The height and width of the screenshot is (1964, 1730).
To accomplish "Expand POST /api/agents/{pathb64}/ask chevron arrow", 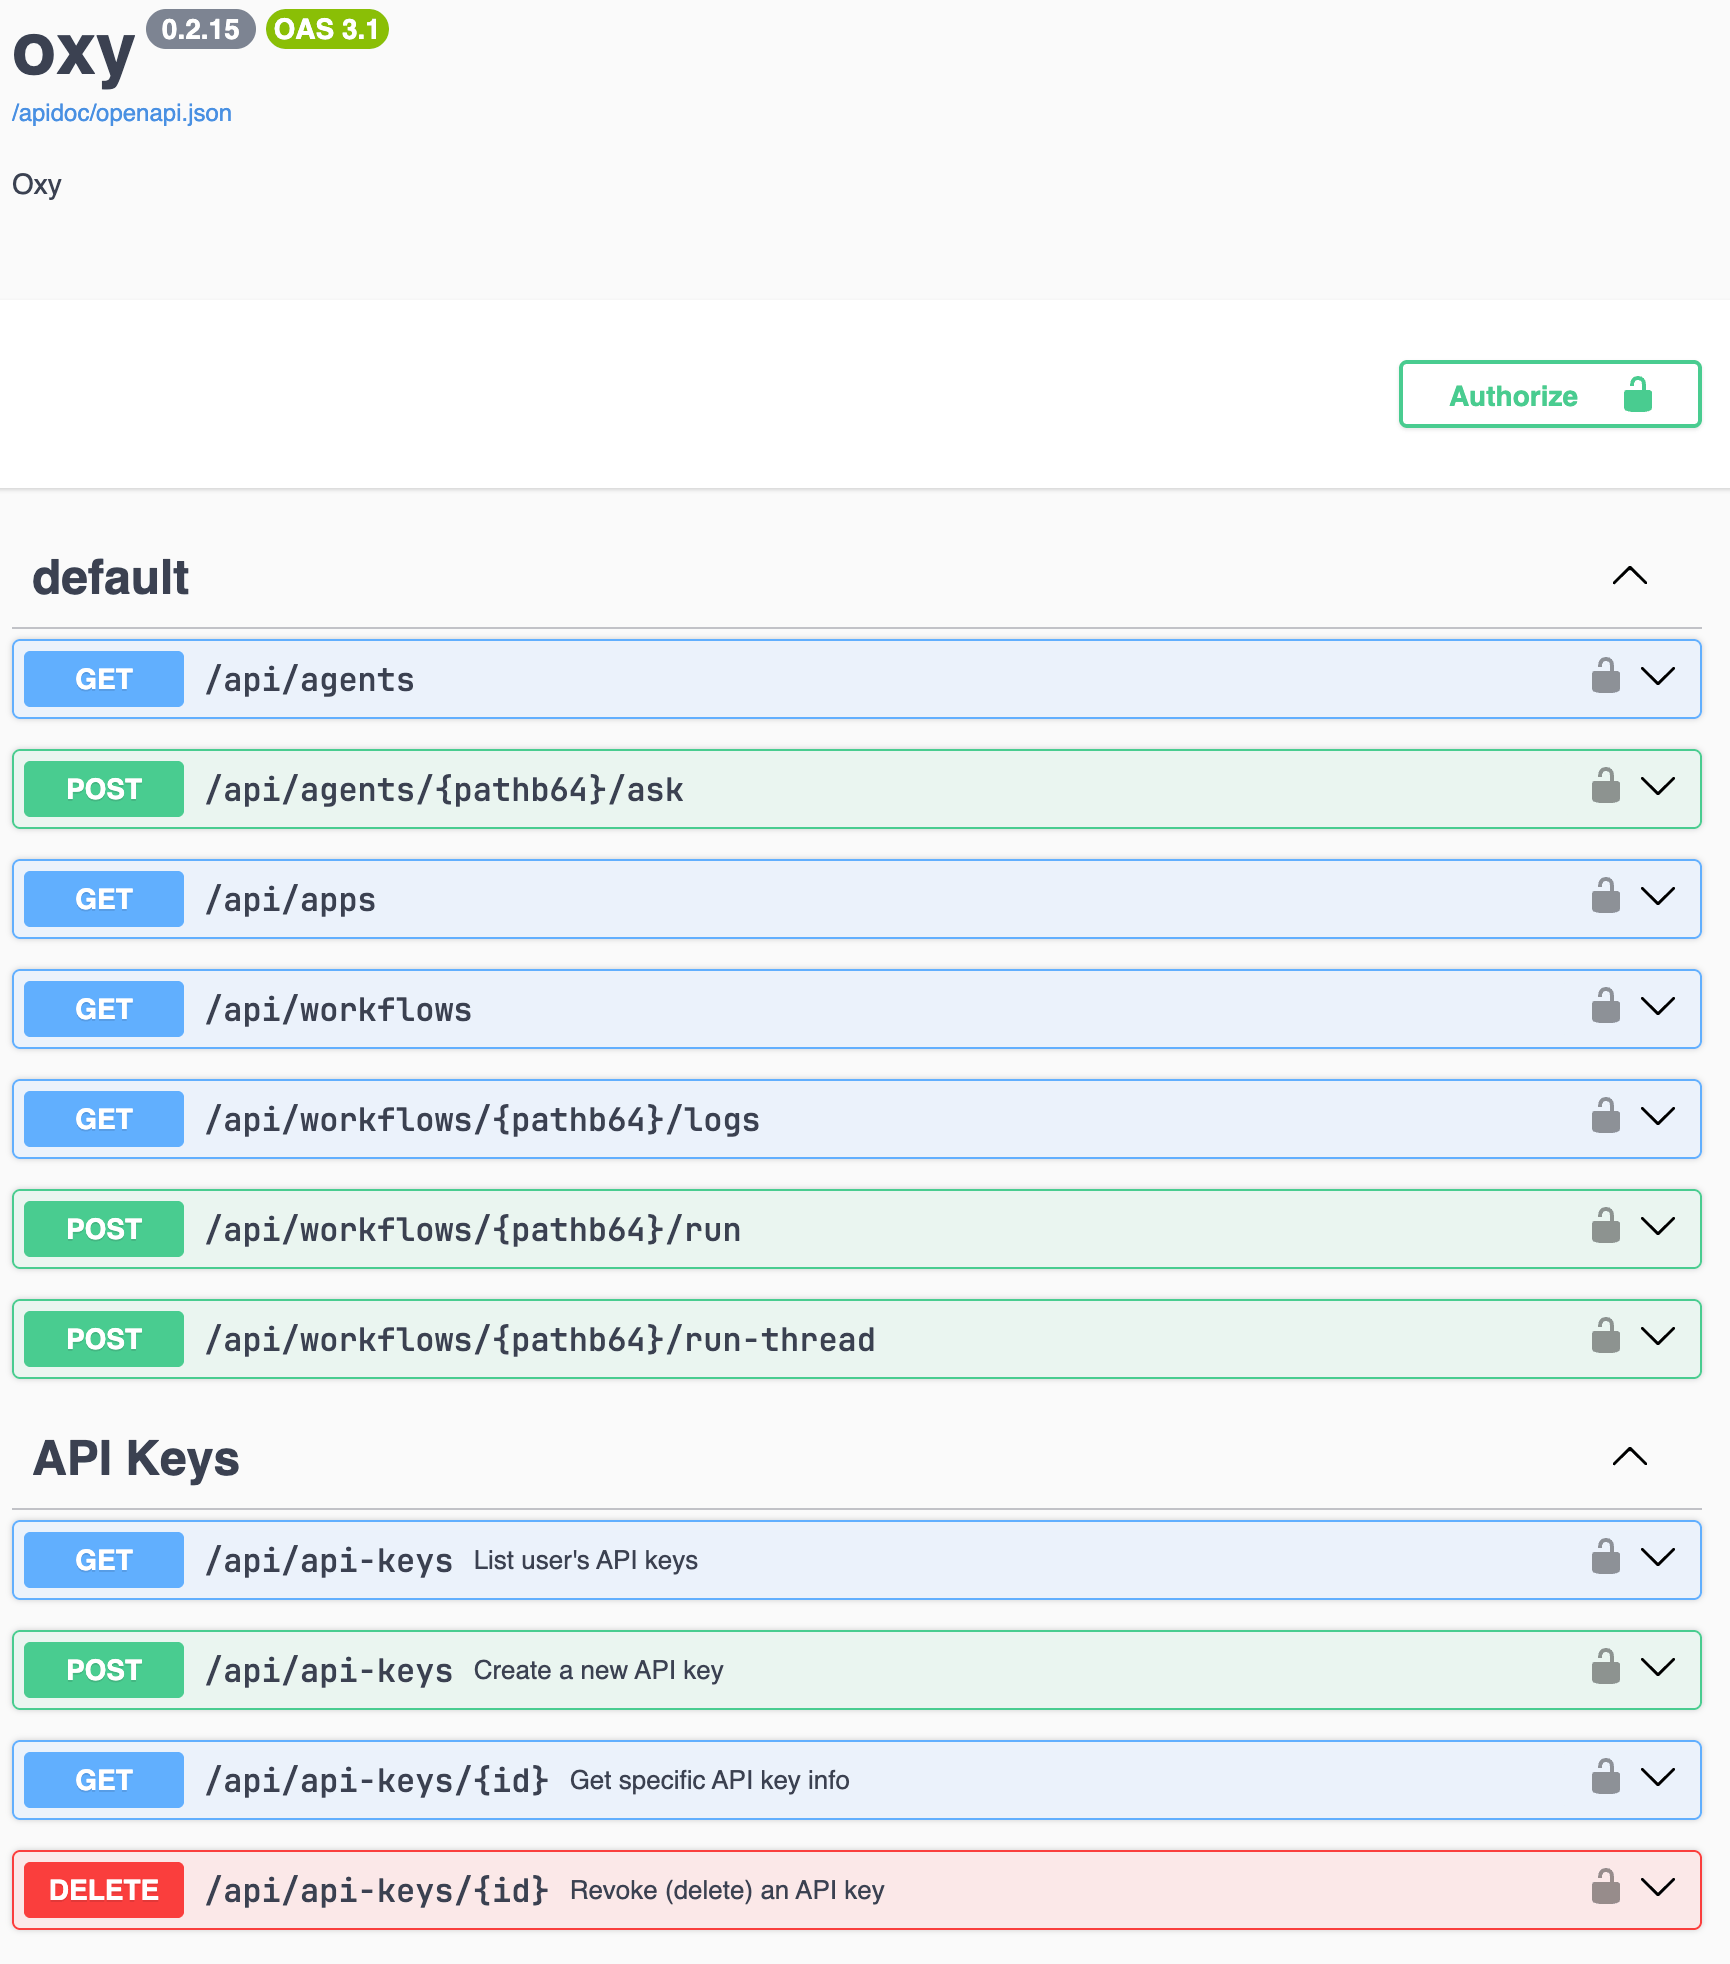I will [x=1658, y=787].
